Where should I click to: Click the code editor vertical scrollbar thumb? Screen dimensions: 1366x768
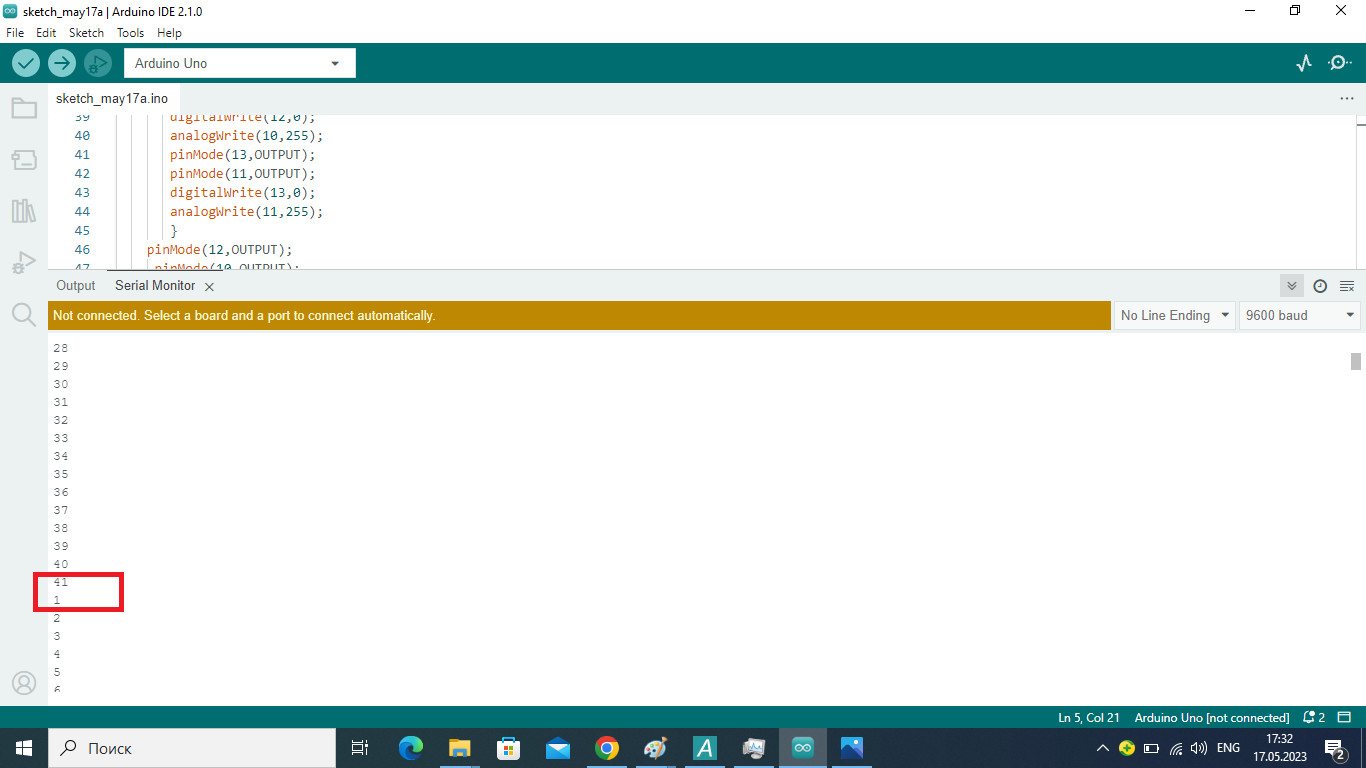click(x=1361, y=124)
